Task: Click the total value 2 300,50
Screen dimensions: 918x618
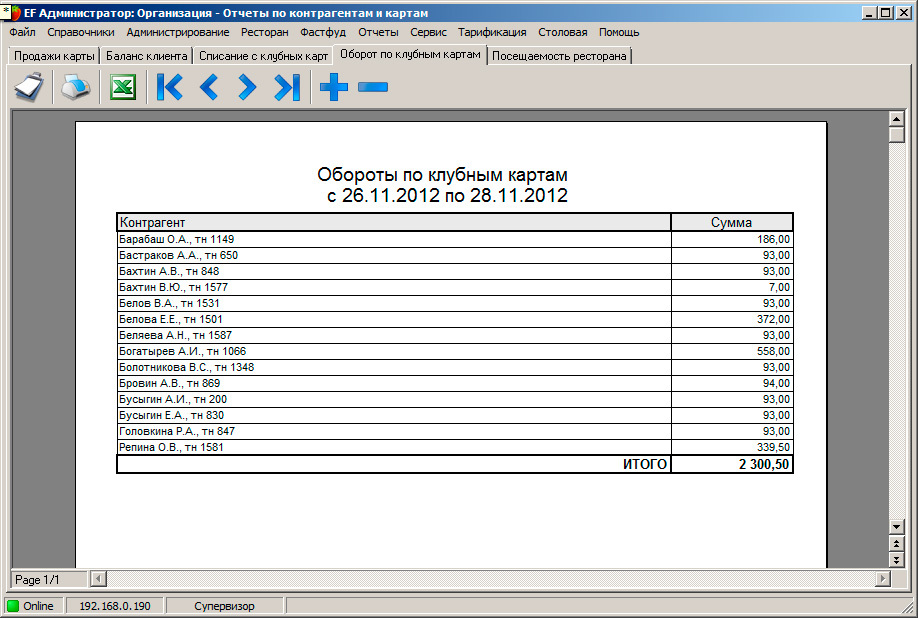Action: pos(764,464)
